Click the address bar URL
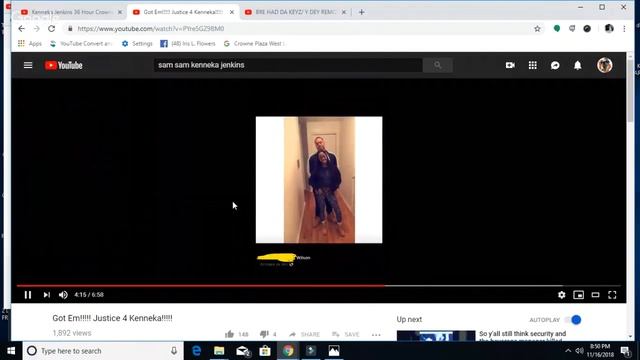The image size is (640, 360). 151,29
